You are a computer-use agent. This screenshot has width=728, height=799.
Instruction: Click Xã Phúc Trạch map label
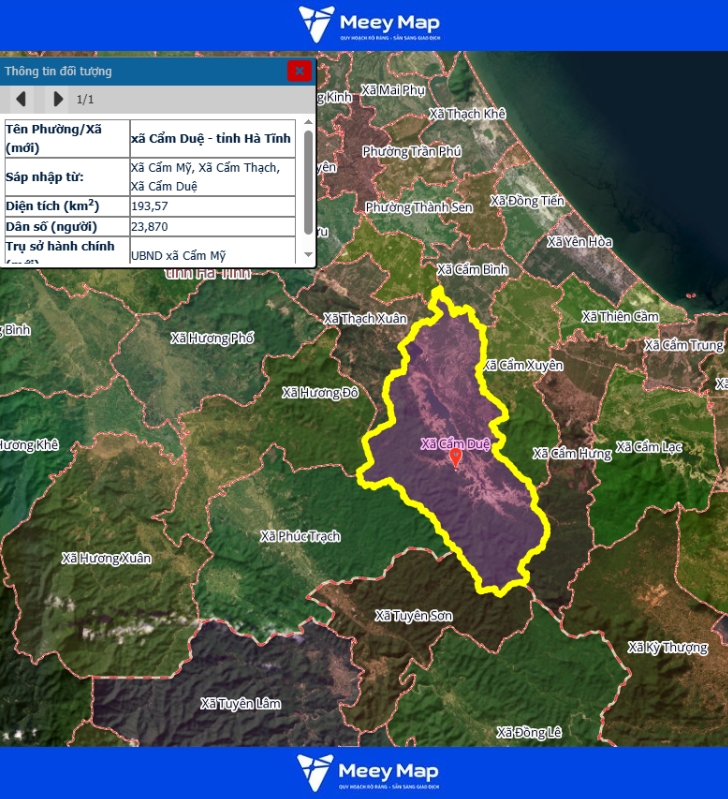pos(300,537)
